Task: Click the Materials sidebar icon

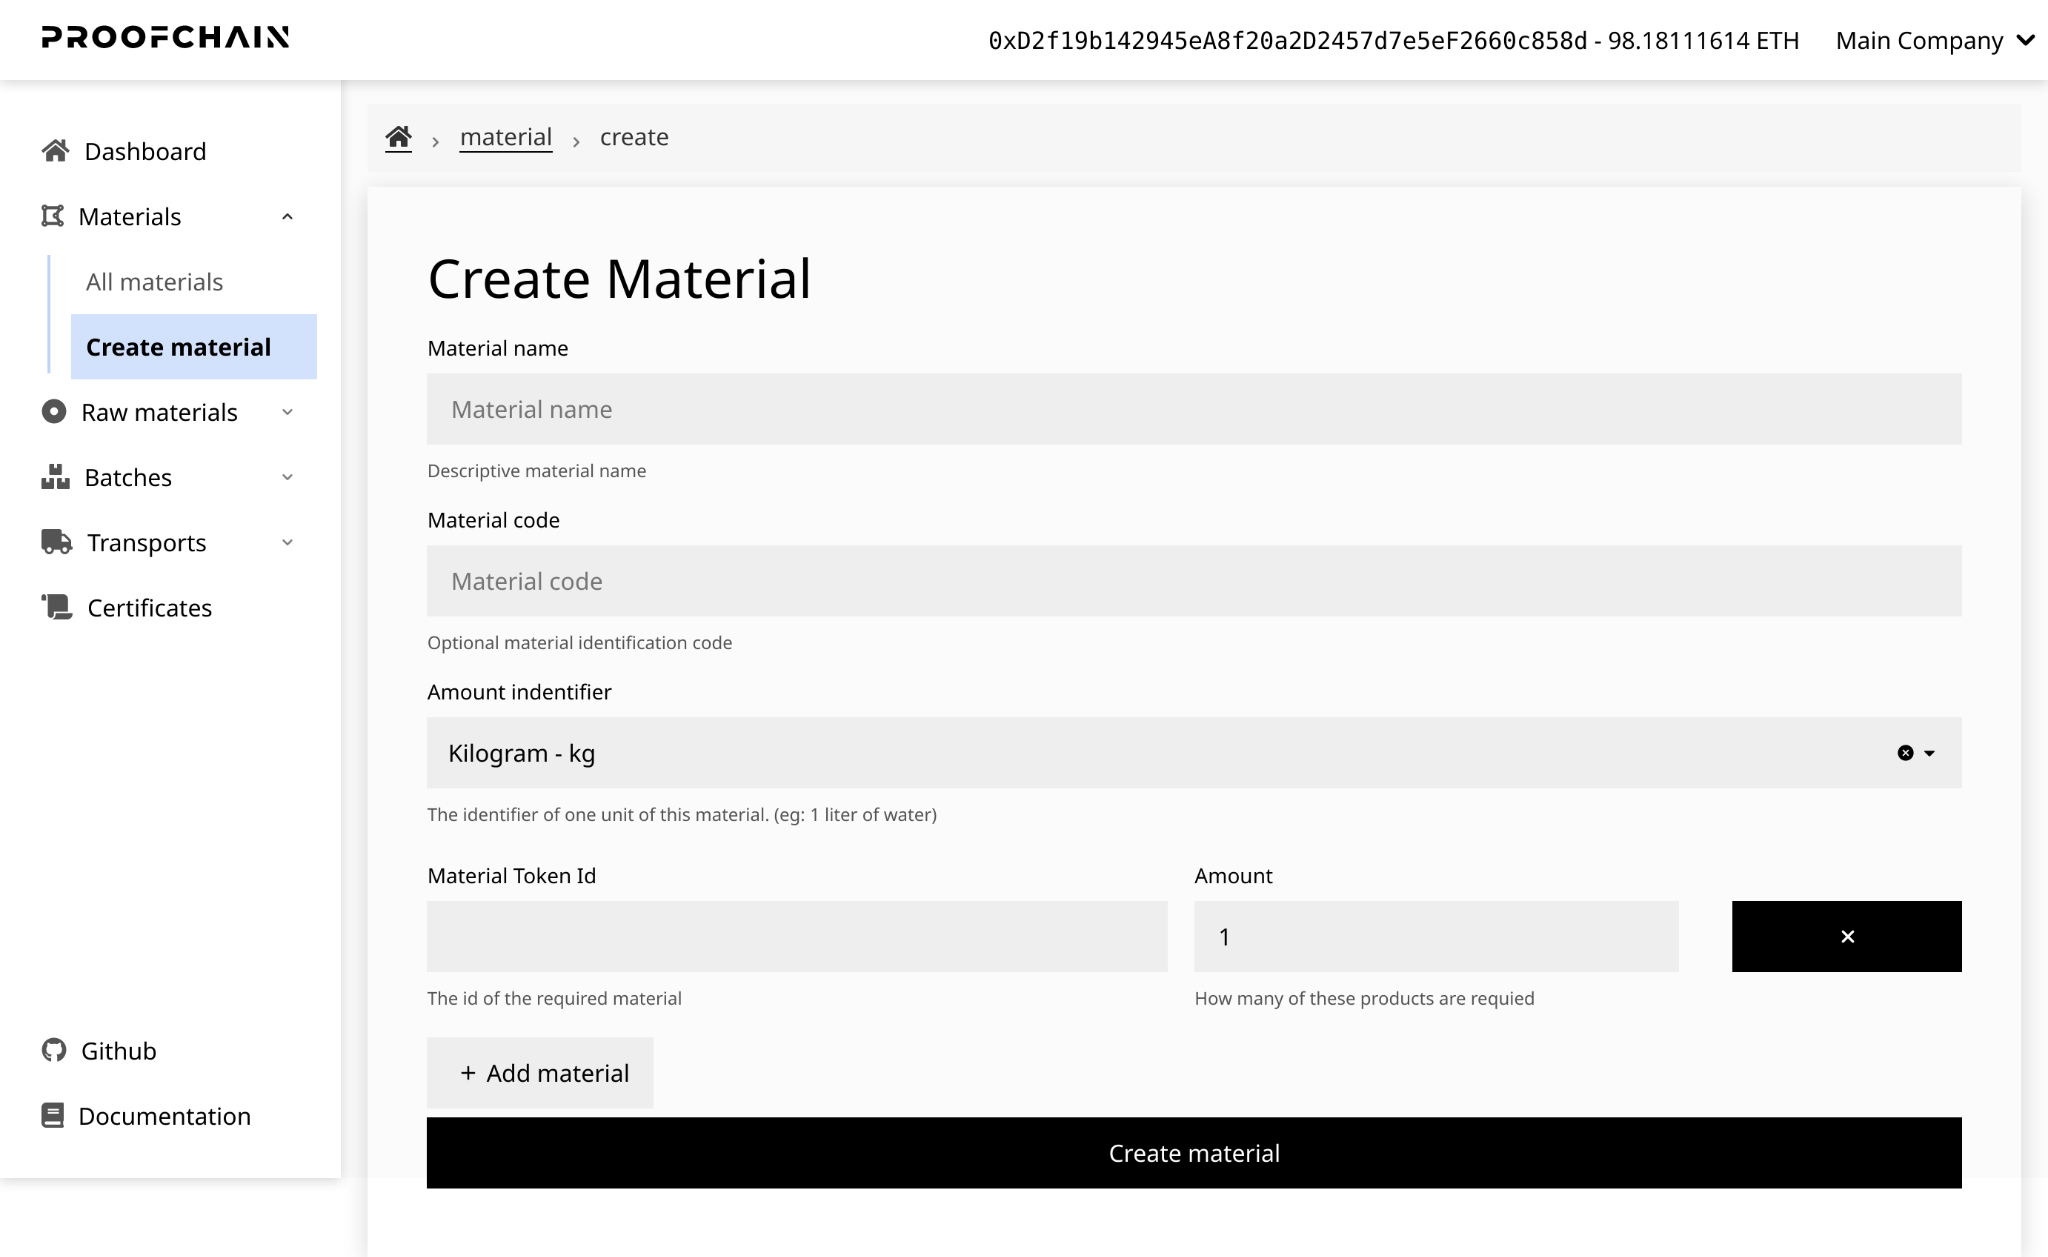Action: (53, 216)
